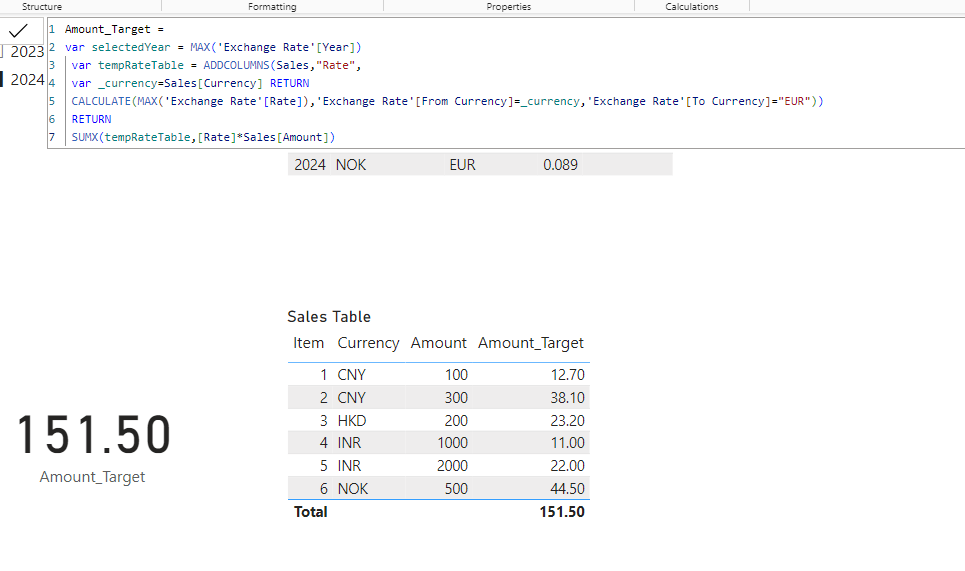Open the Formatting ribbon group
The image size is (965, 571).
[272, 7]
